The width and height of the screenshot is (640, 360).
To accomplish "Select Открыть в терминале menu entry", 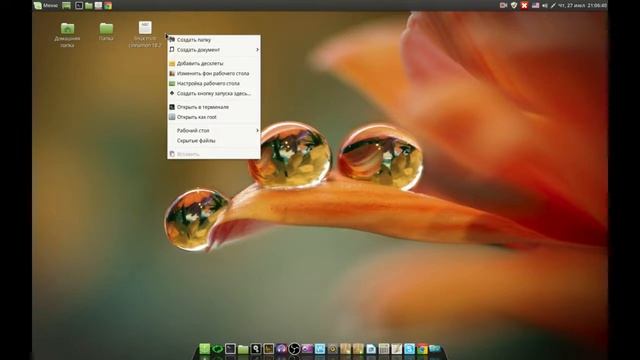I will point(214,107).
